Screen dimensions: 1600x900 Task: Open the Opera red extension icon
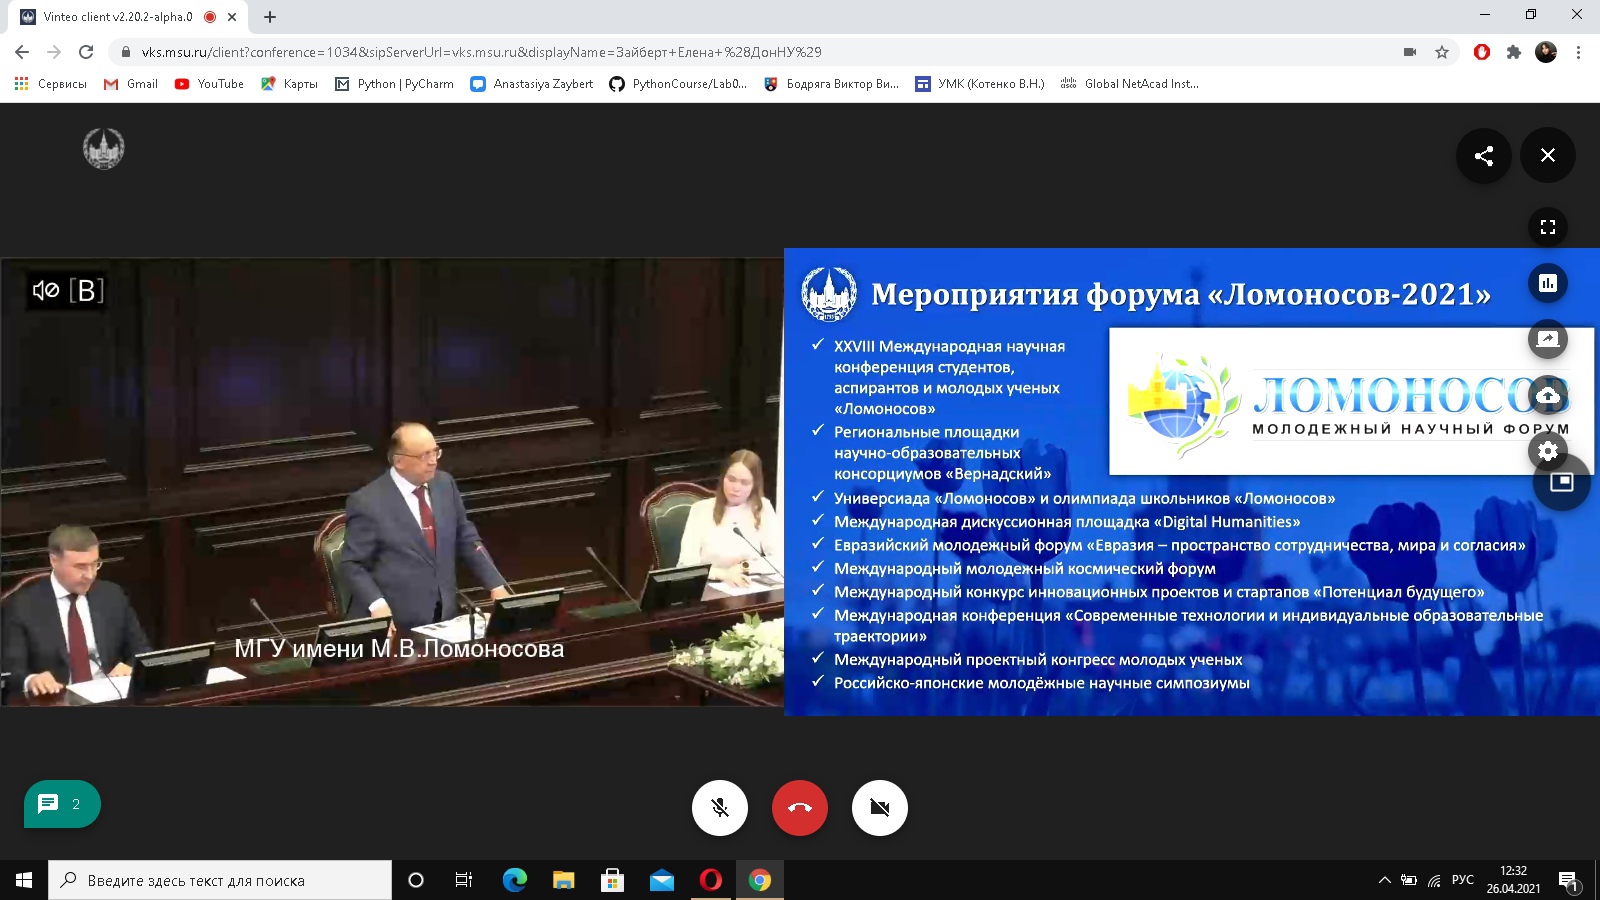pos(1482,52)
